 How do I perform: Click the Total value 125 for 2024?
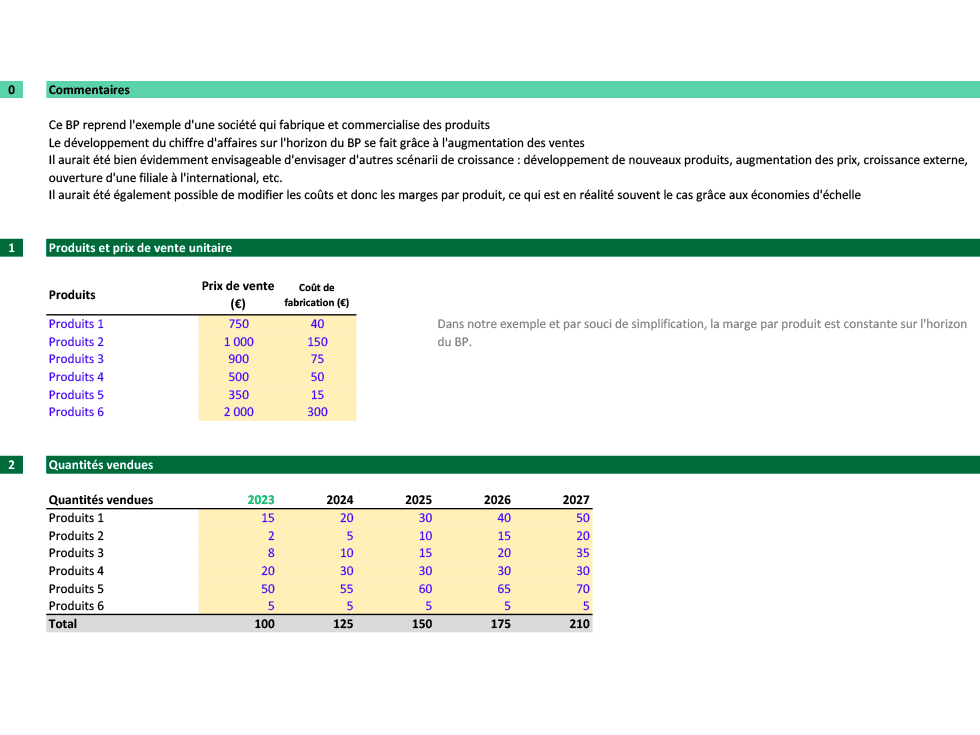pyautogui.click(x=342, y=624)
